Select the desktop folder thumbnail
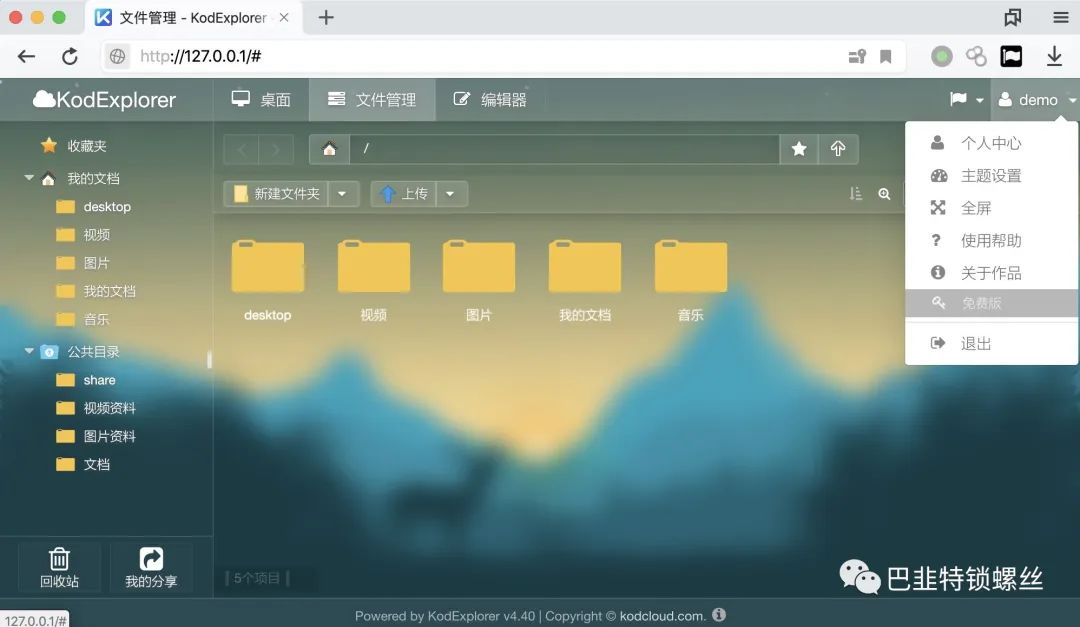 point(268,281)
